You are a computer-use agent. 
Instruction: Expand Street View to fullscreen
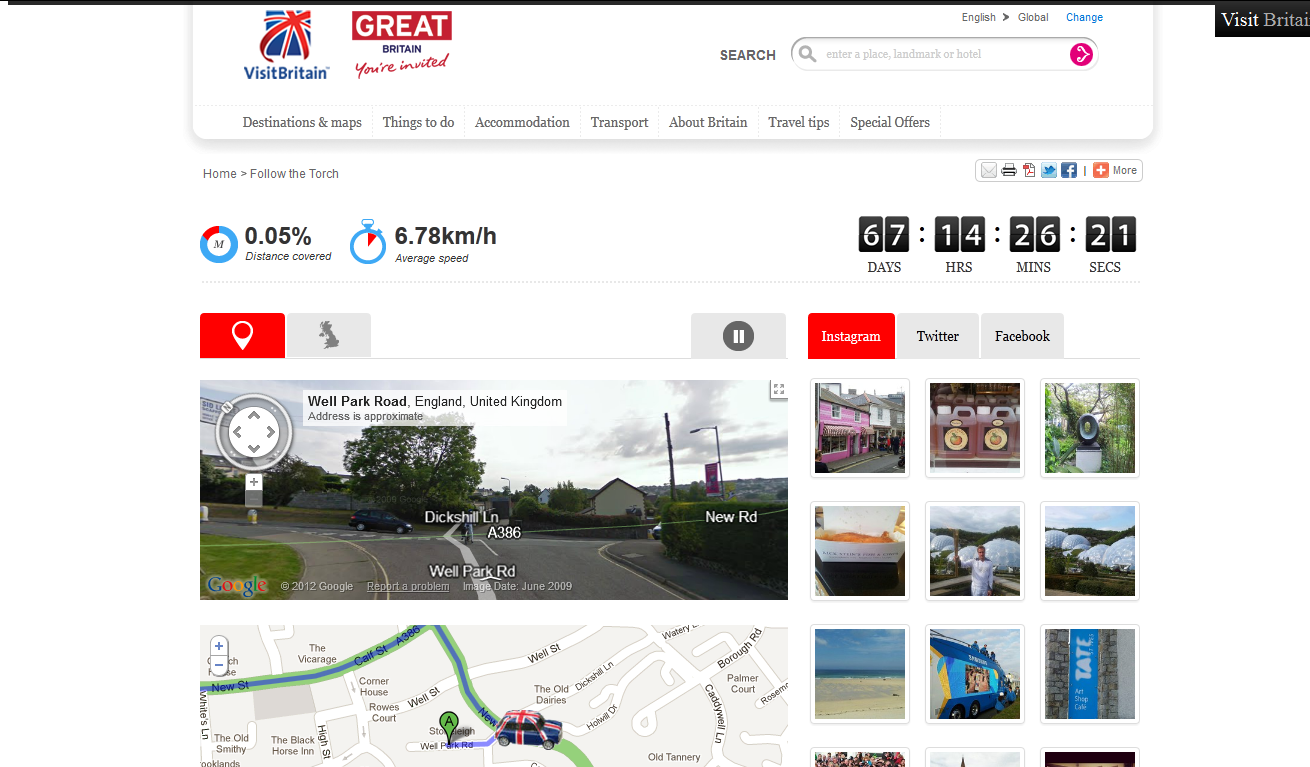[778, 390]
